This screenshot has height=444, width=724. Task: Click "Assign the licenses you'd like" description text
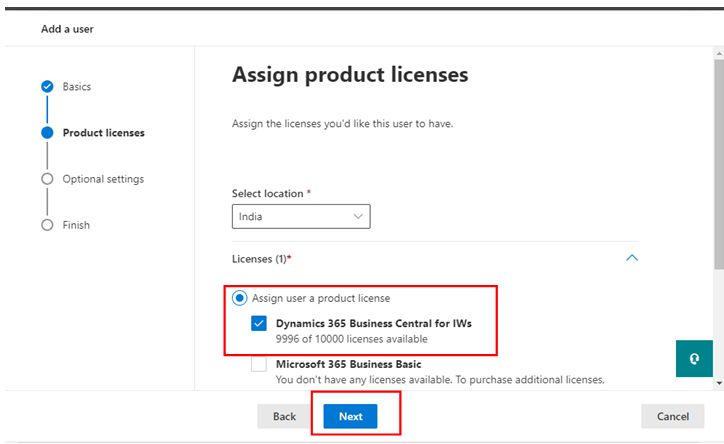coord(343,124)
